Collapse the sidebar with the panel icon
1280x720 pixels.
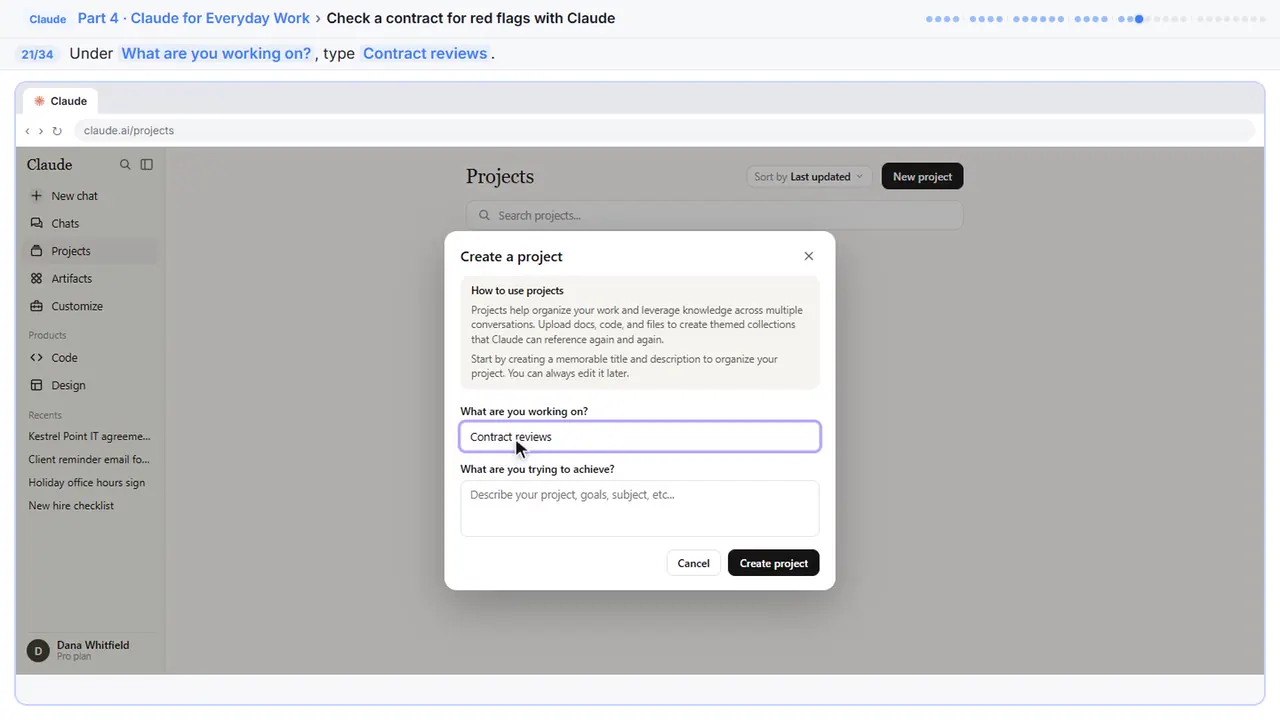coord(147,165)
